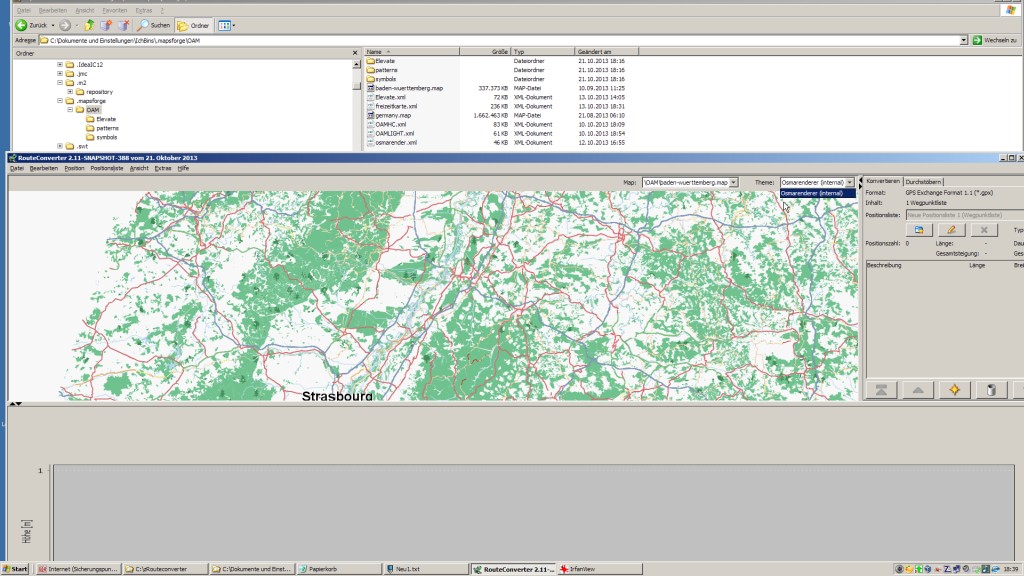Click the move-up triangle button

pyautogui.click(x=917, y=390)
